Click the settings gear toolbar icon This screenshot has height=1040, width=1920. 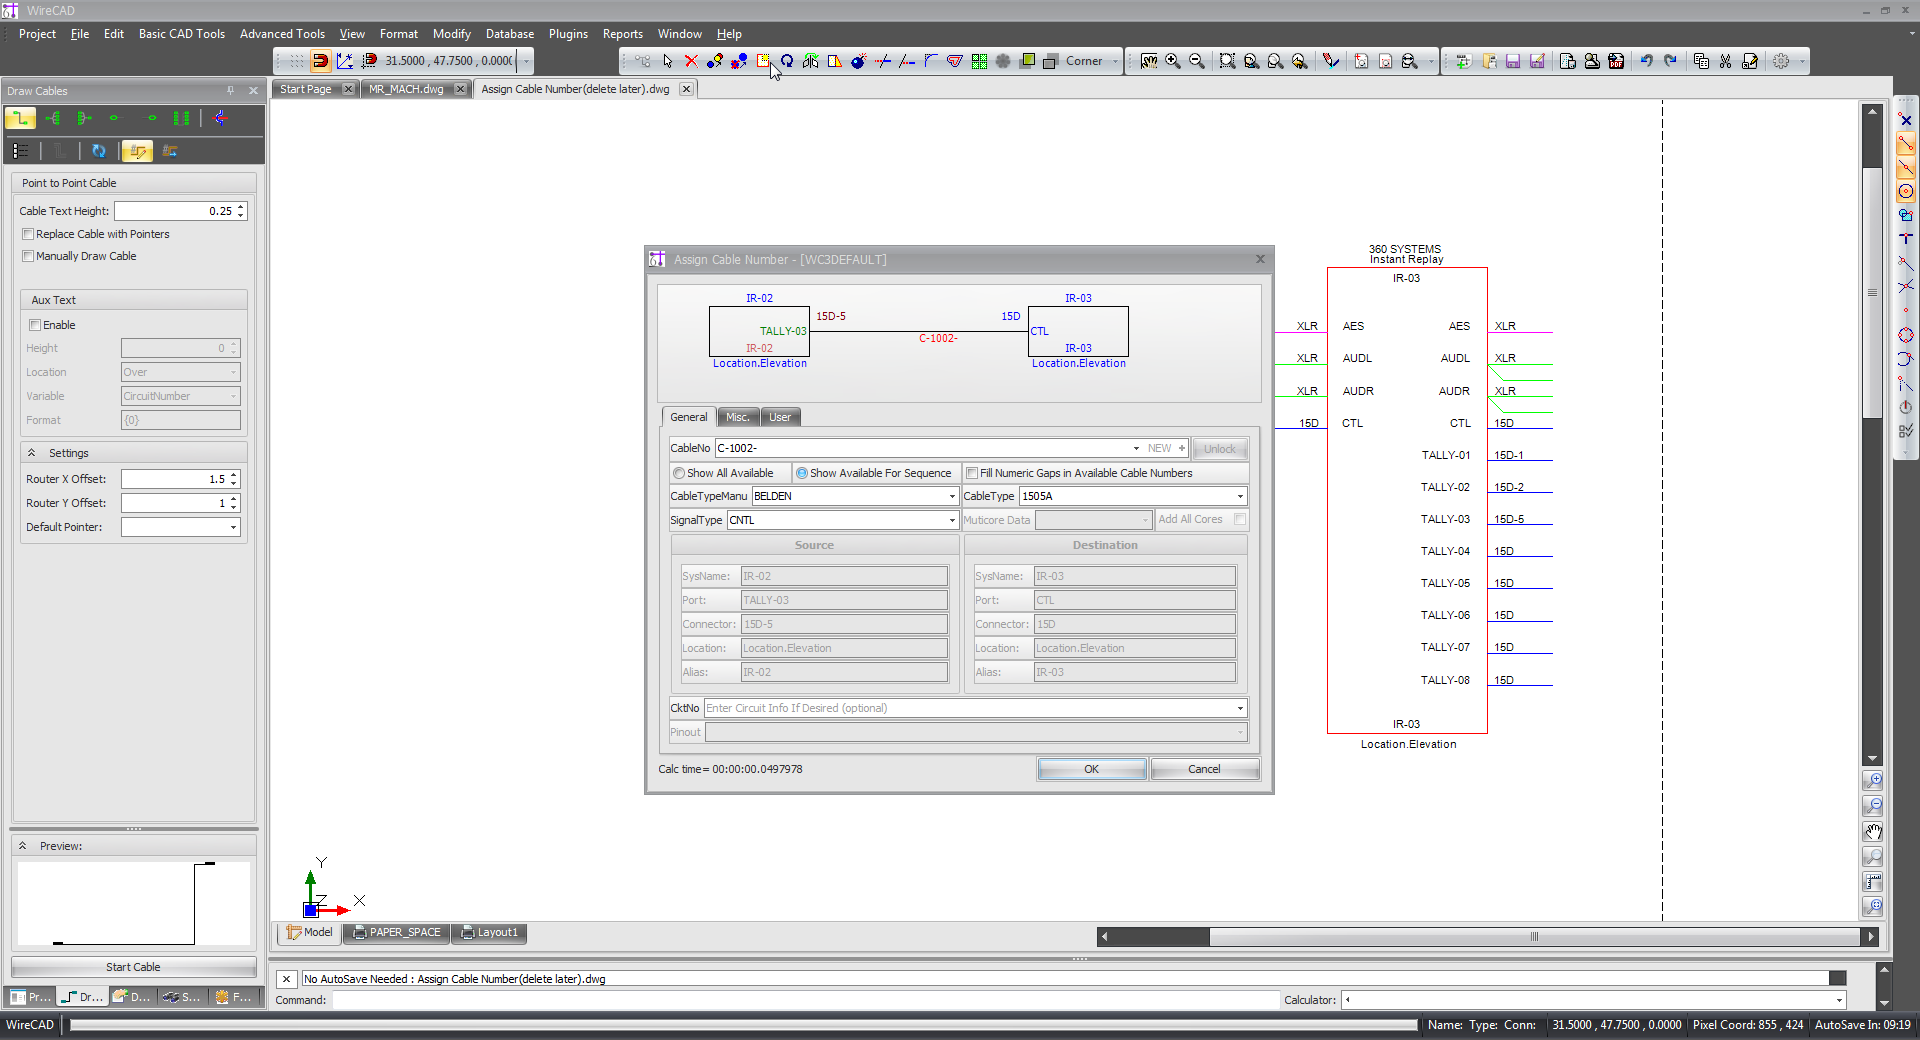(1781, 61)
